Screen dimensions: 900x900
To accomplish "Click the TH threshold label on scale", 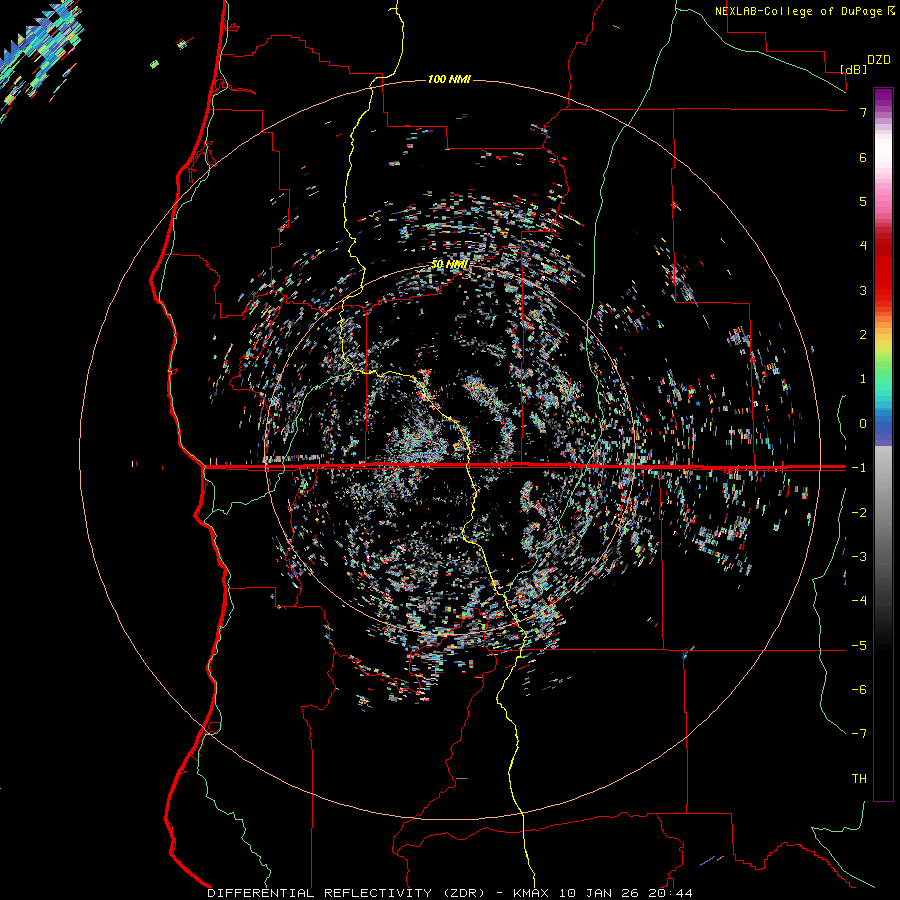I will (859, 779).
